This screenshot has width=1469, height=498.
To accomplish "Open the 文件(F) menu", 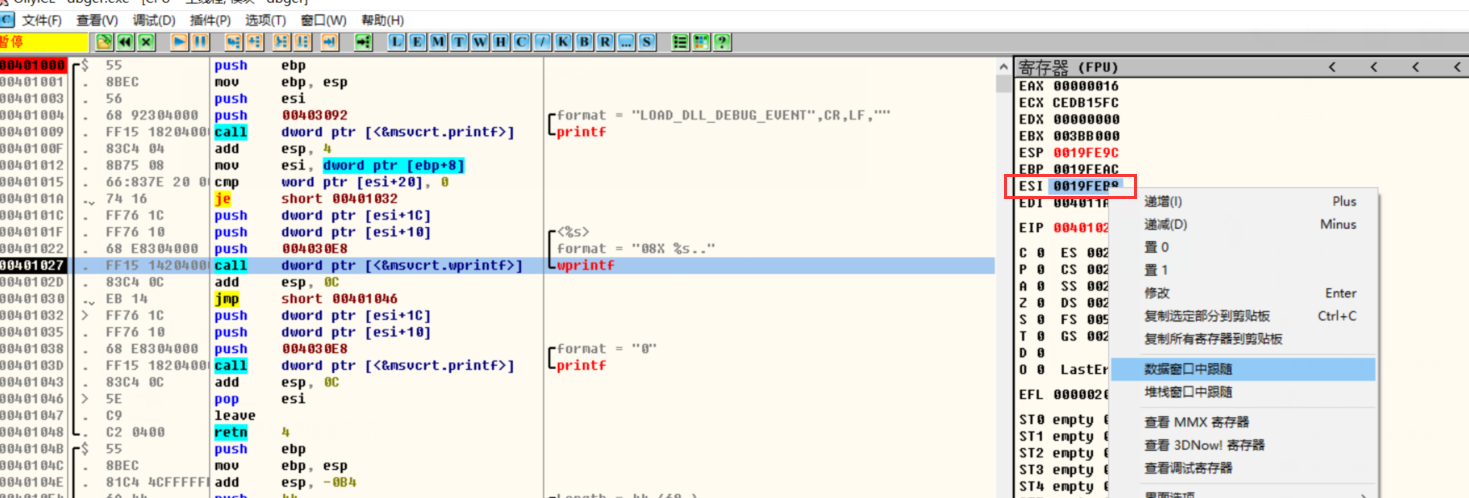I will pyautogui.click(x=41, y=20).
